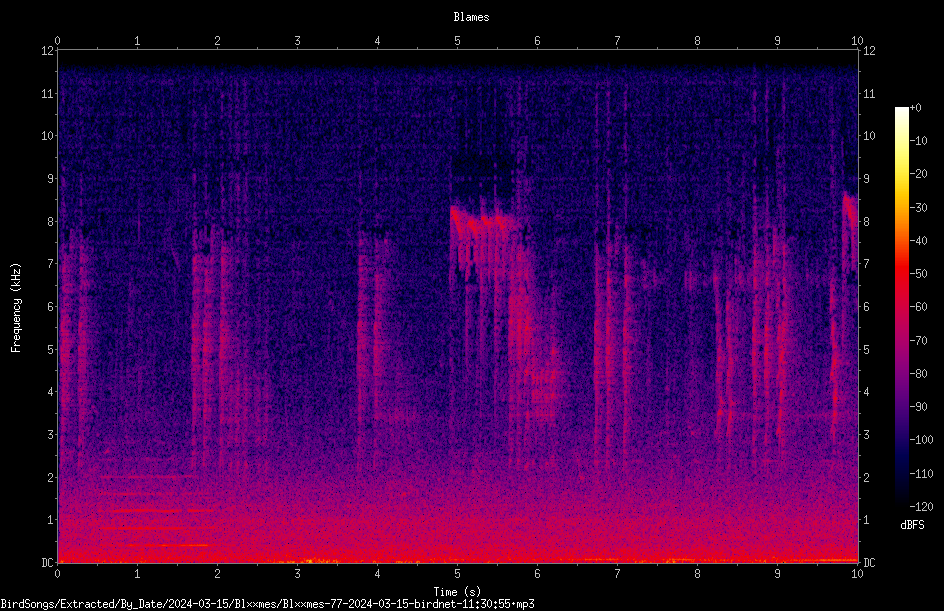The image size is (944, 611).
Task: Click the +0 top of color bar
Action: 915,108
